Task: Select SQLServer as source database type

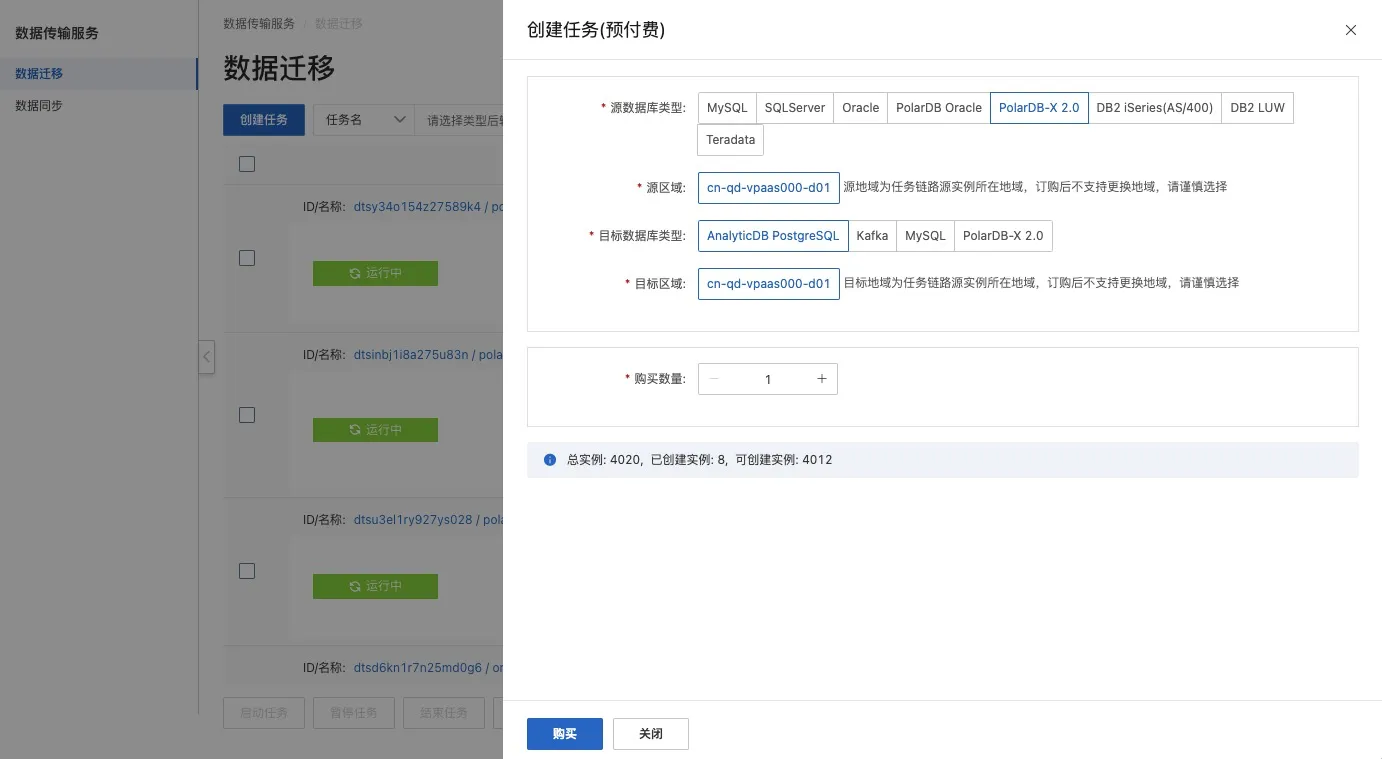Action: click(x=795, y=108)
